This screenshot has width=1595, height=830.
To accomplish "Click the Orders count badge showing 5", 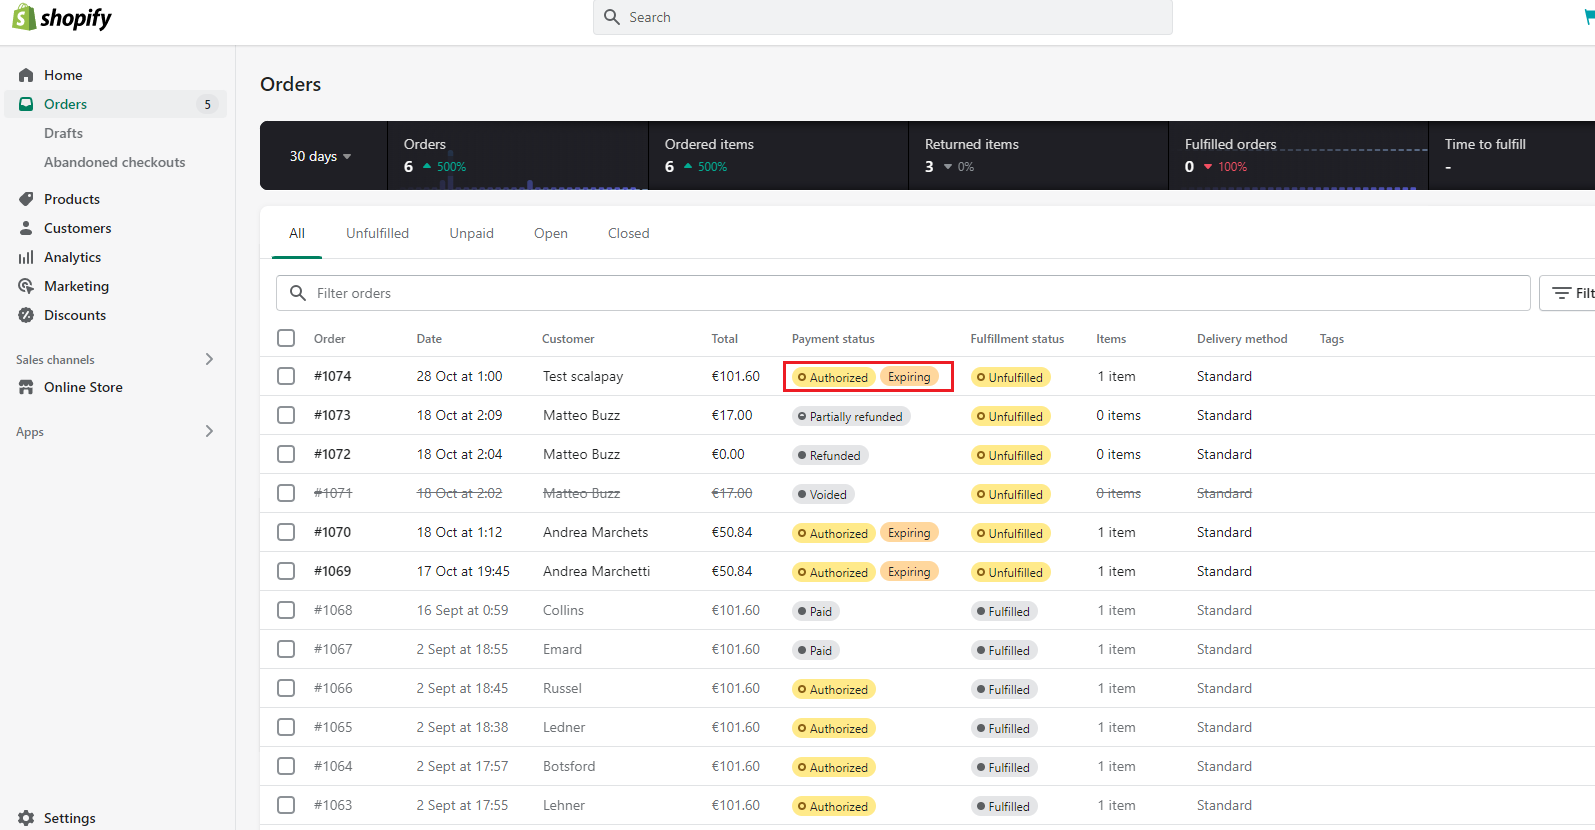I will pyautogui.click(x=207, y=104).
